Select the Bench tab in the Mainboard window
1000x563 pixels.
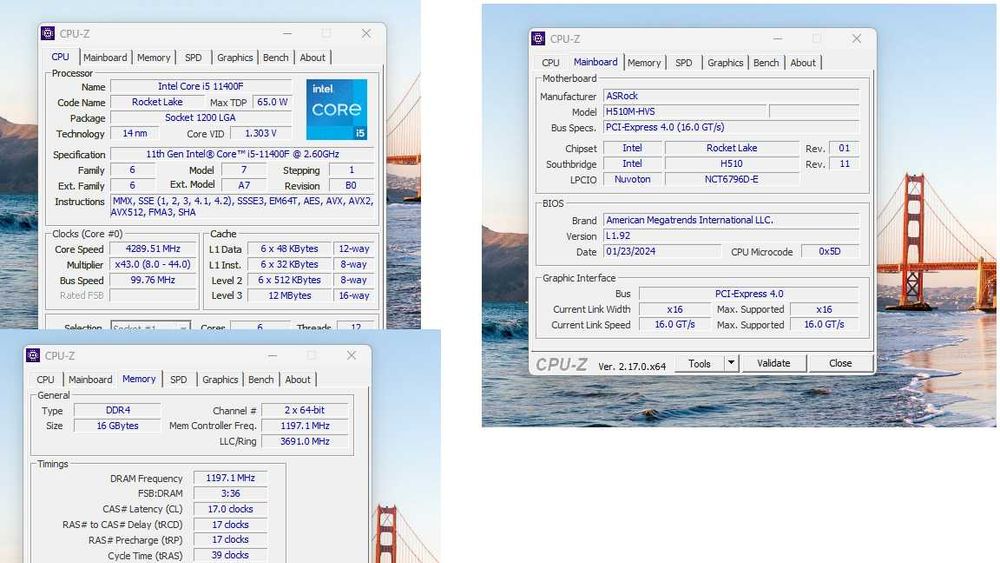point(766,62)
